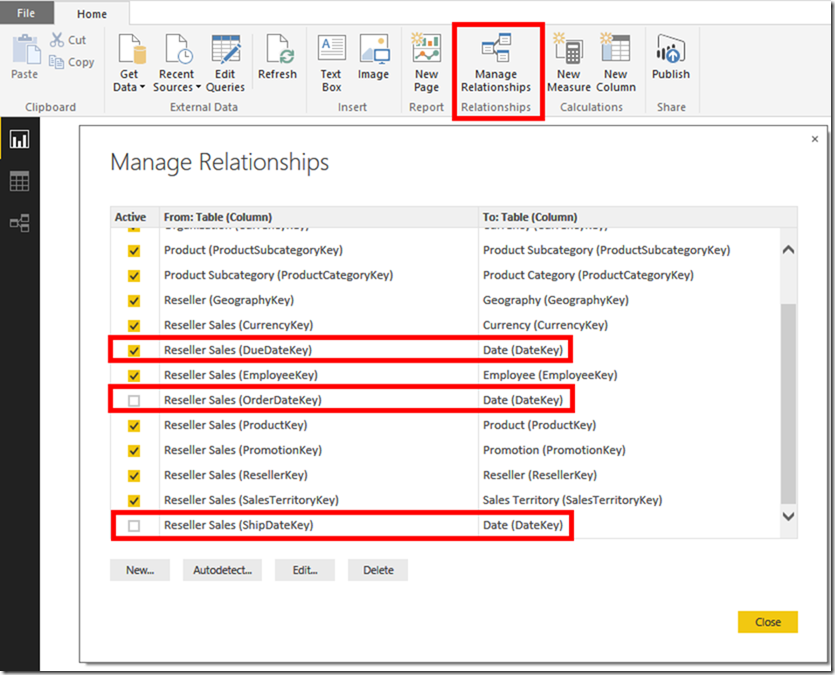The height and width of the screenshot is (675, 835).
Task: Select the Reseller Sales (SalesTerritoryKey) row text
Action: pyautogui.click(x=251, y=500)
